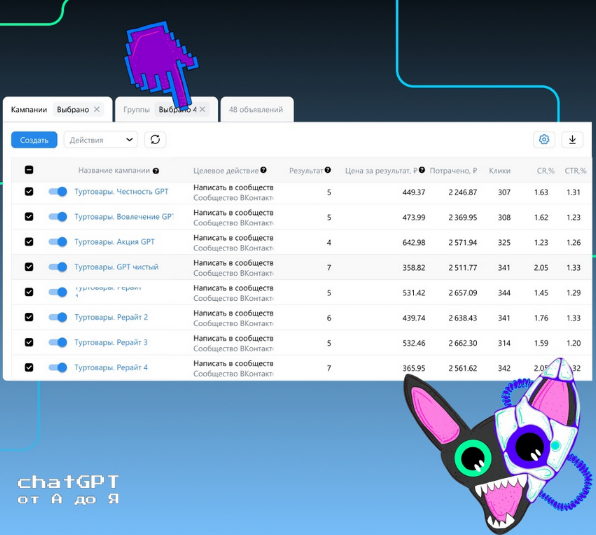Uncheck the Туртовары. Рерайт 4 checkbox
The image size is (596, 535).
click(29, 367)
